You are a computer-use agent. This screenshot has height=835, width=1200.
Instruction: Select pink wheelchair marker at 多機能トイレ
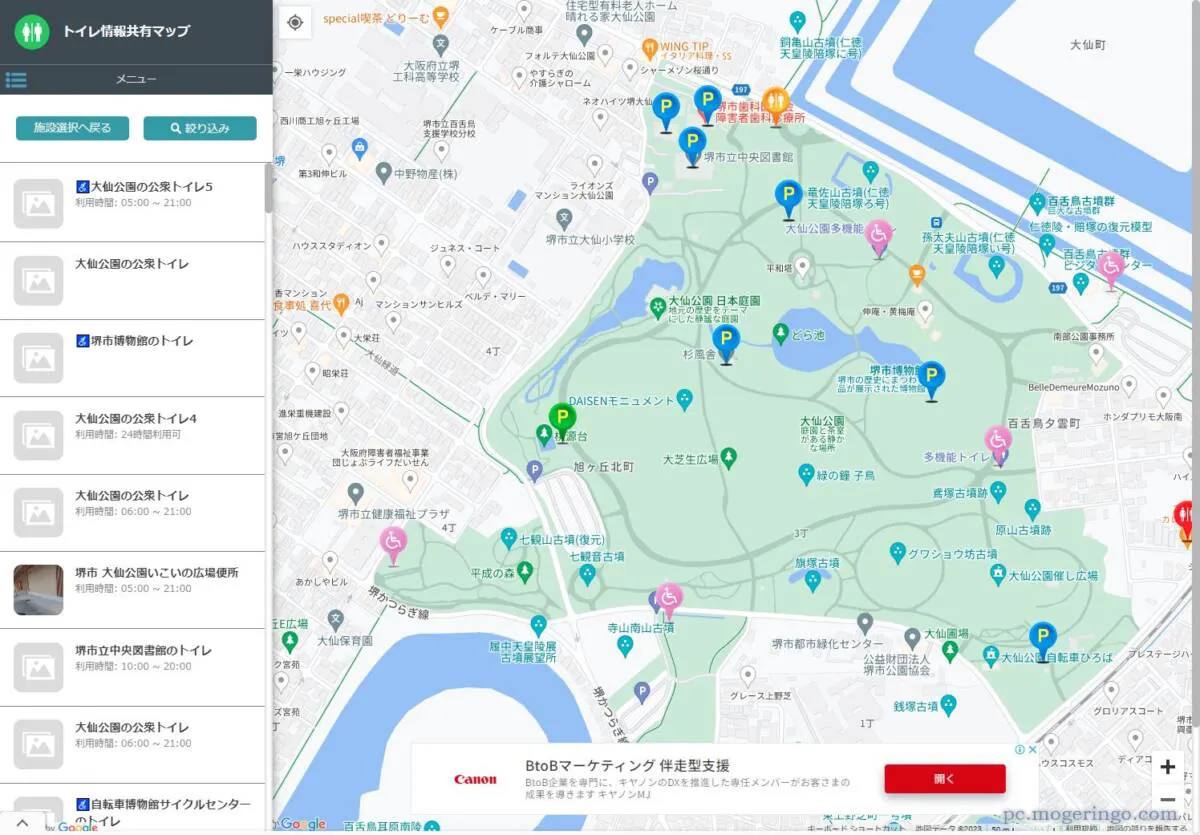point(998,444)
